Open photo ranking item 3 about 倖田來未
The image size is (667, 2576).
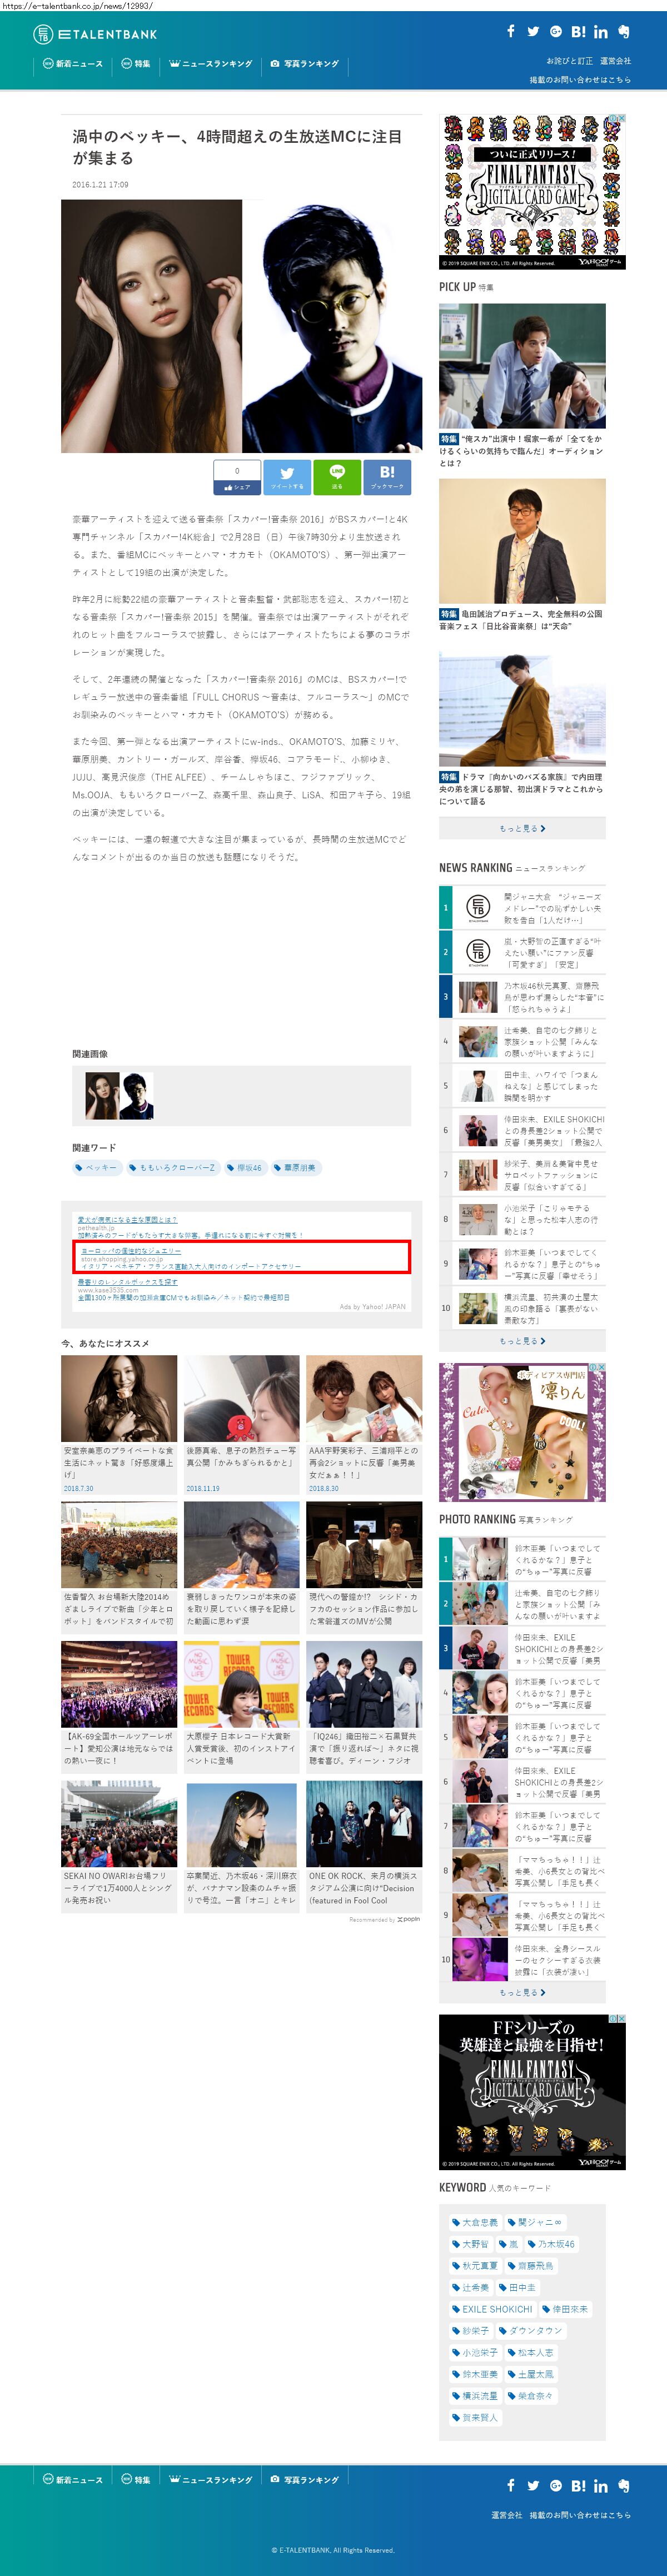click(522, 1648)
